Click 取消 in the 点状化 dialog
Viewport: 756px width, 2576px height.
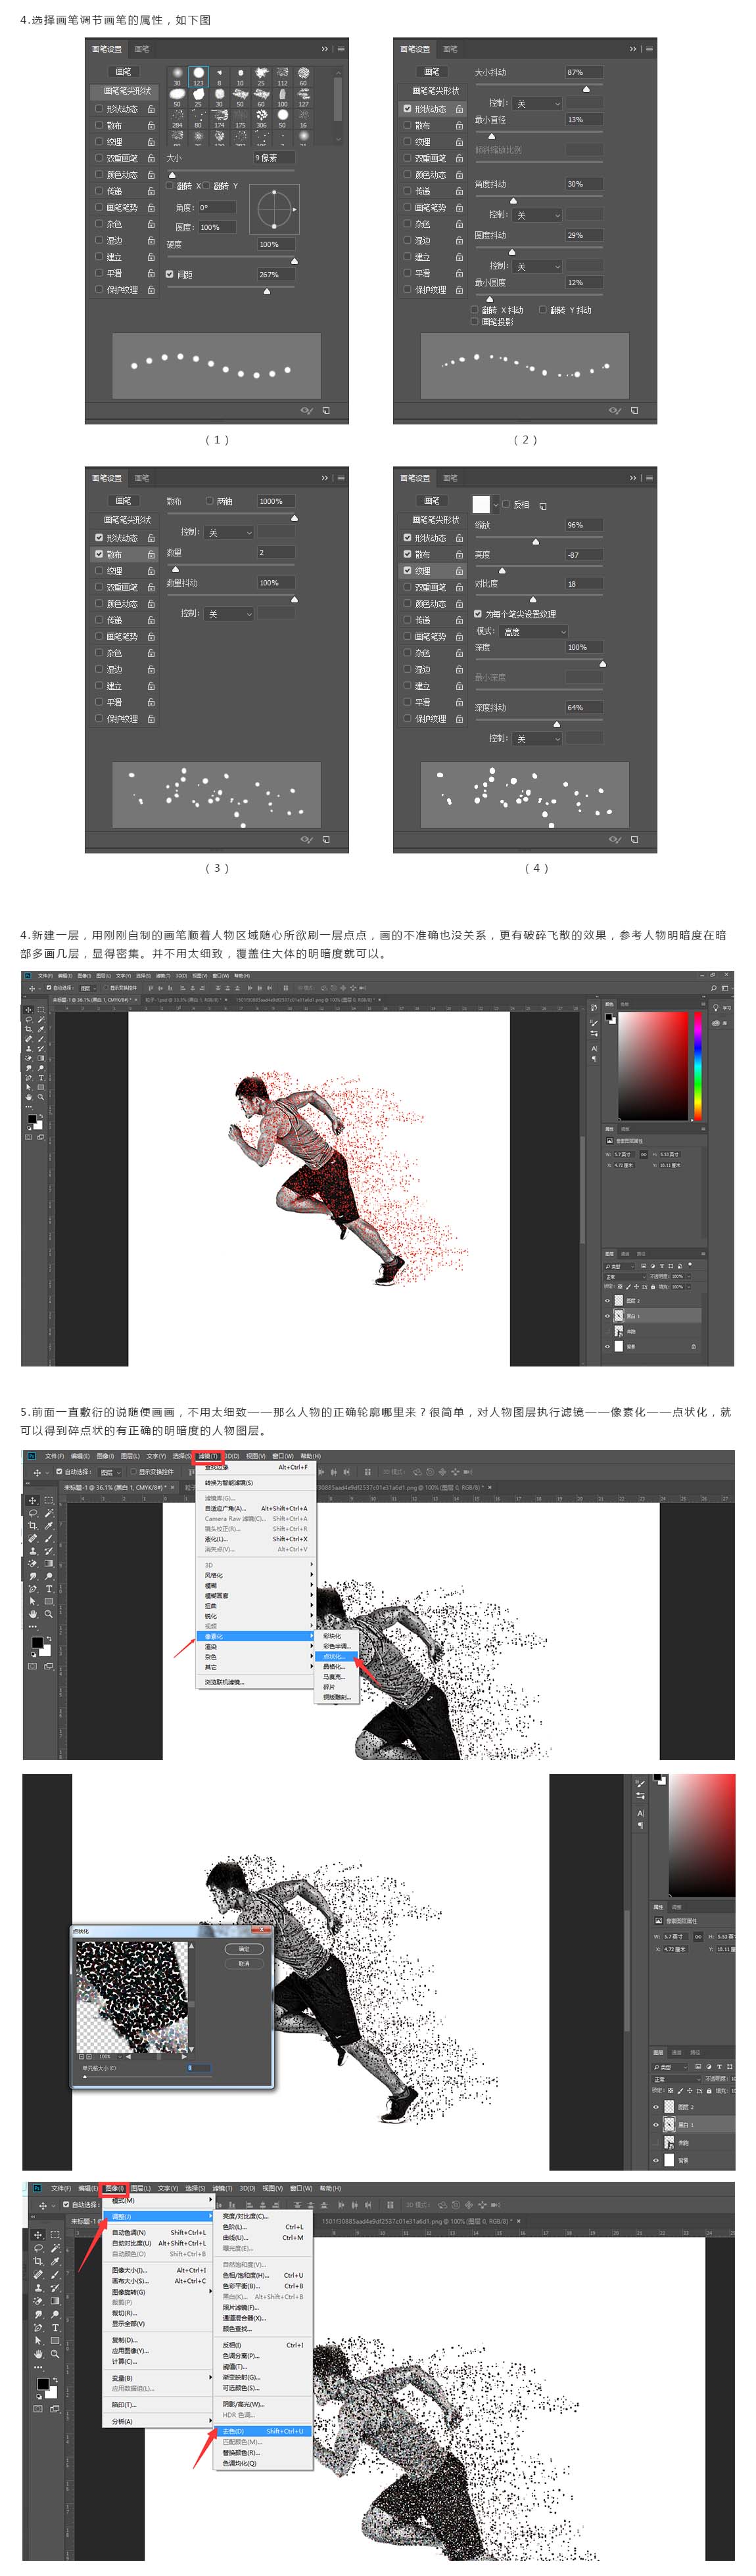(244, 1963)
